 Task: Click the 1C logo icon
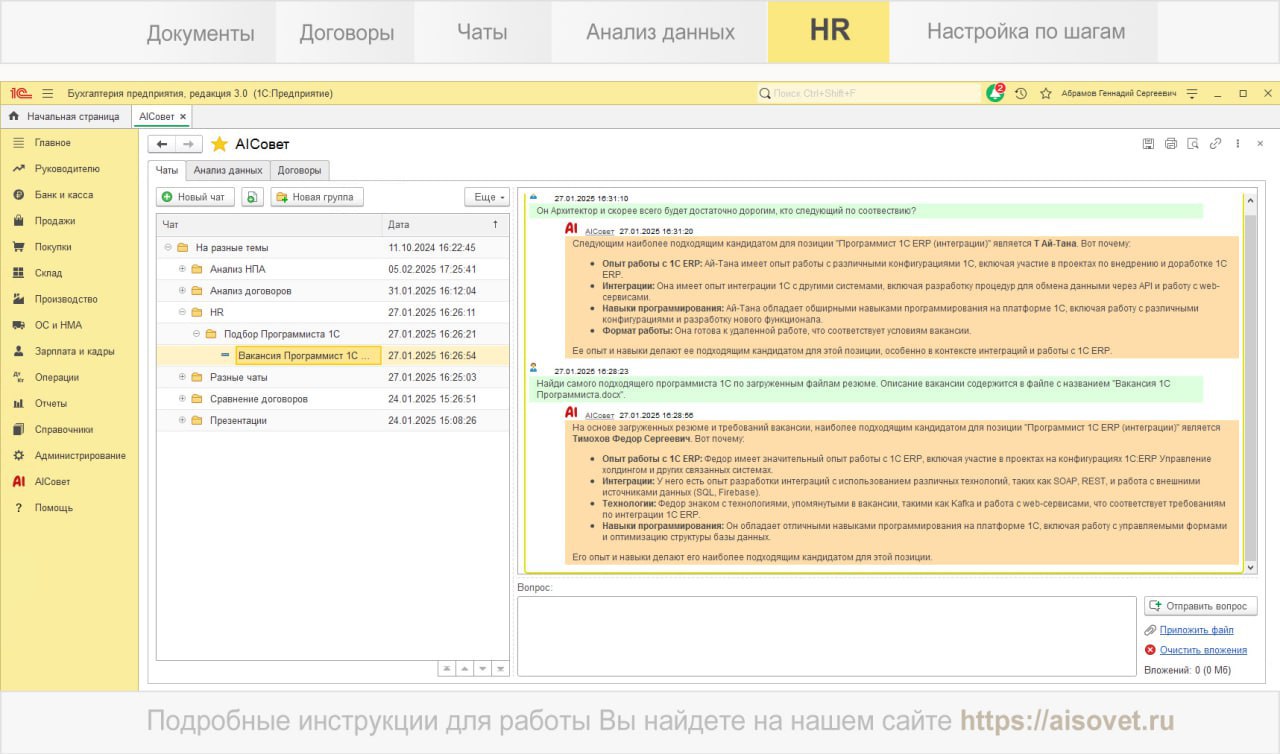[19, 93]
